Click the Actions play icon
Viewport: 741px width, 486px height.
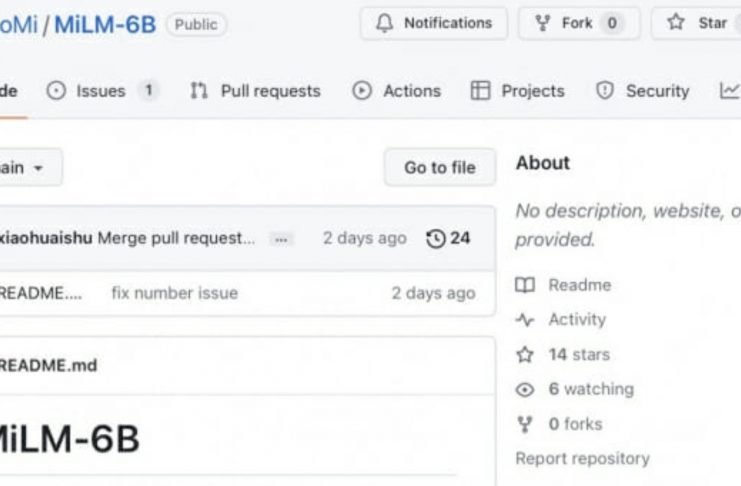pos(362,90)
